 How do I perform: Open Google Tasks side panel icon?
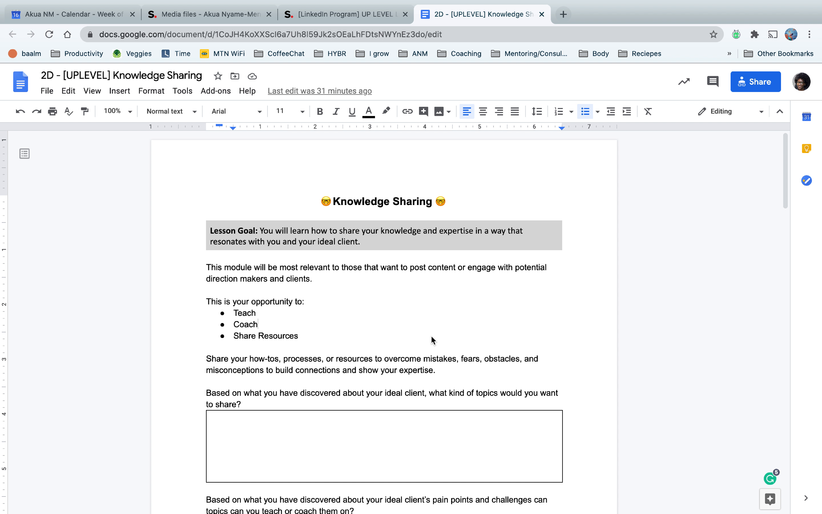coord(806,180)
